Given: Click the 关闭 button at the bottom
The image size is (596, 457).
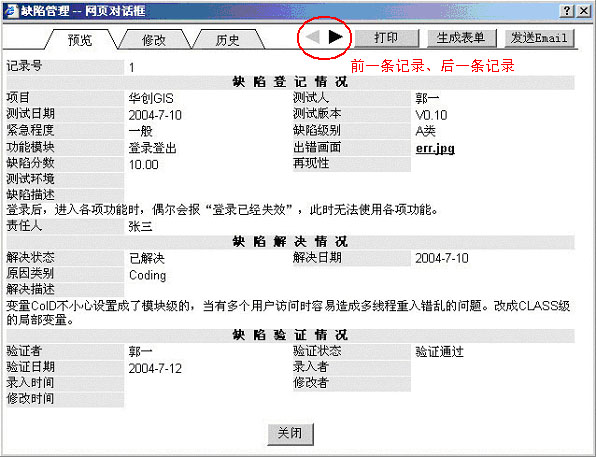Looking at the screenshot, I should [x=290, y=434].
